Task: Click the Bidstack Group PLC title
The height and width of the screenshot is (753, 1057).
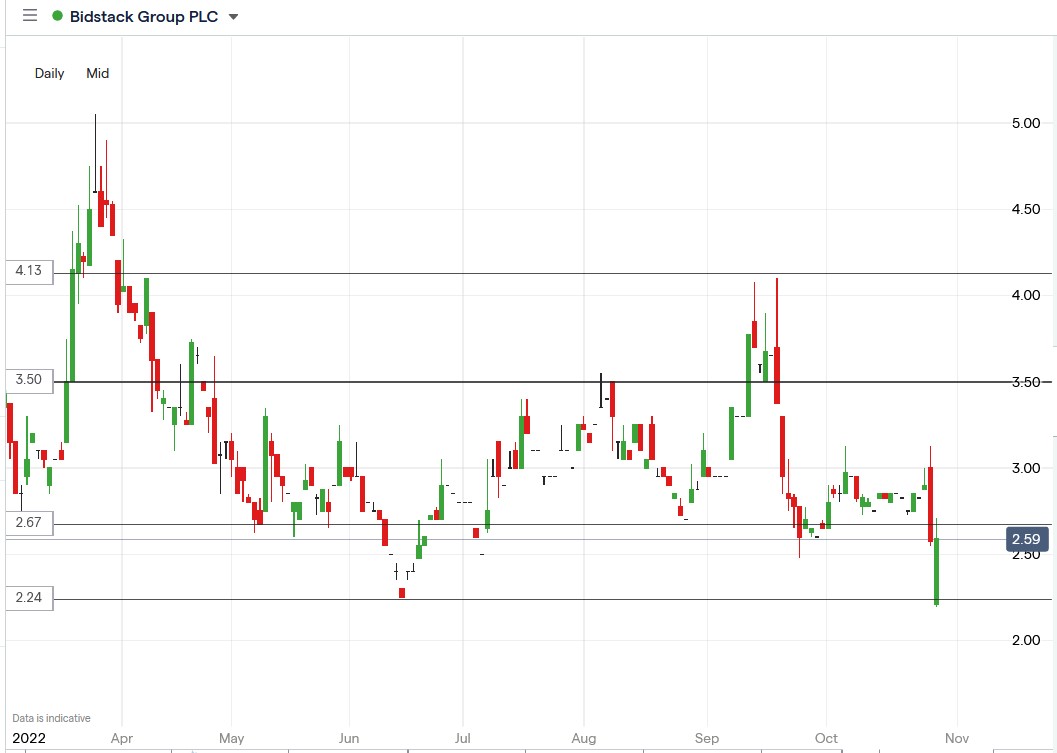Action: coord(145,16)
